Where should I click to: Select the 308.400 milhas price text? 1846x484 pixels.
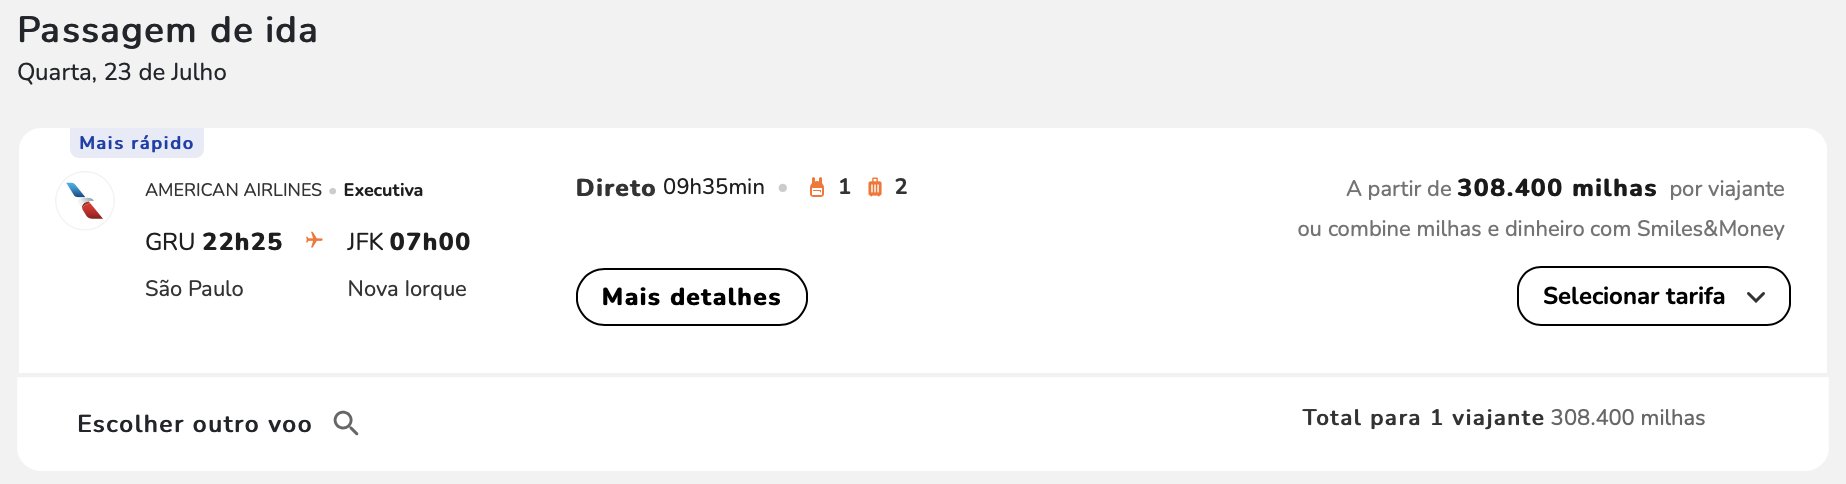[x=1556, y=188]
